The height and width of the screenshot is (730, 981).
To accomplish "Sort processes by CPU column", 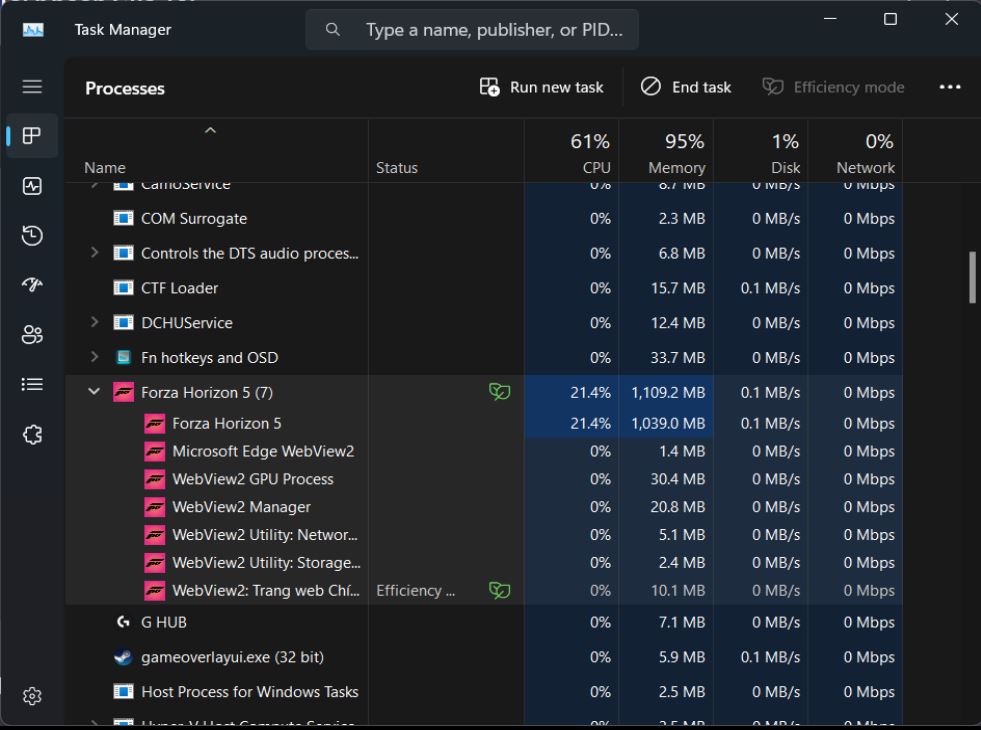I will tap(590, 153).
